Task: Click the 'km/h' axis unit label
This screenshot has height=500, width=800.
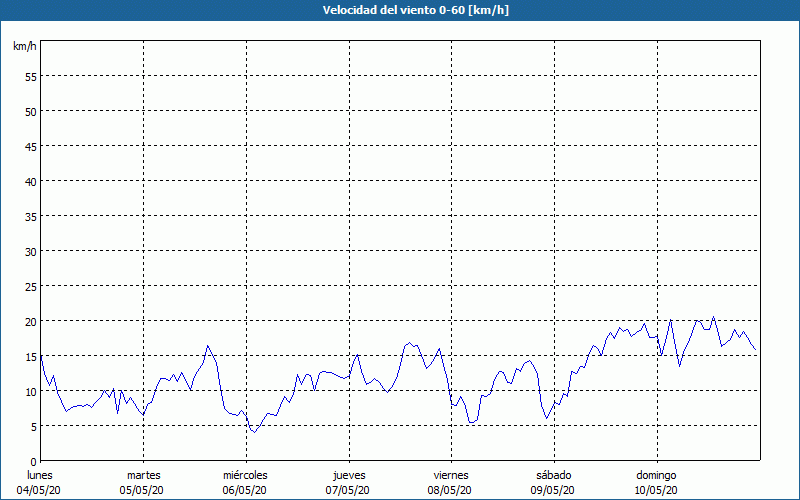Action: (x=25, y=46)
